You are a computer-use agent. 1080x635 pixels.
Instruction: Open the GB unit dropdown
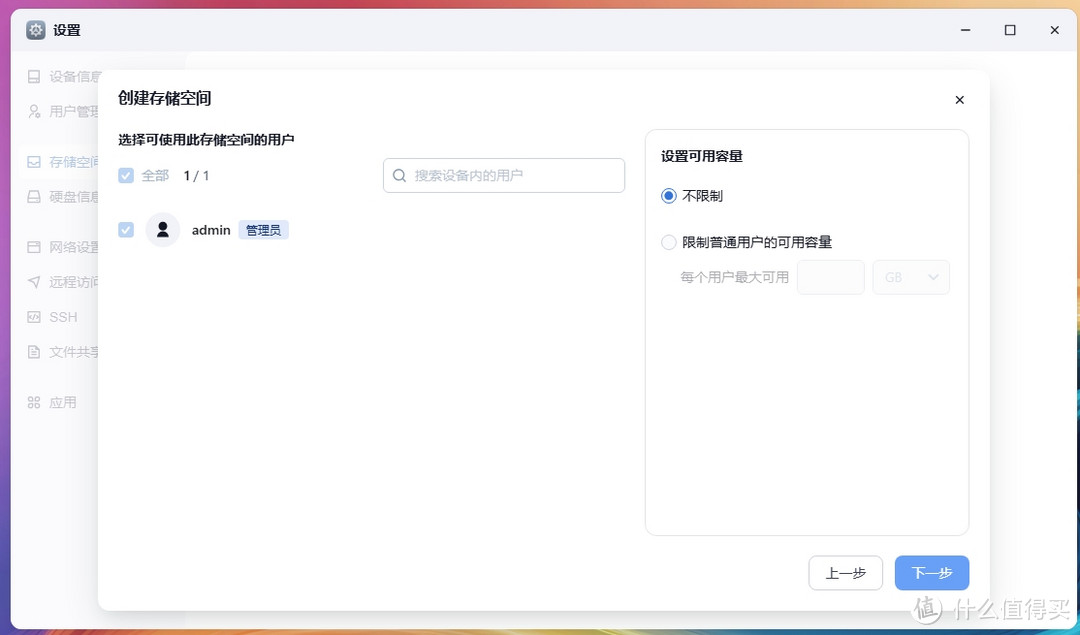click(910, 277)
